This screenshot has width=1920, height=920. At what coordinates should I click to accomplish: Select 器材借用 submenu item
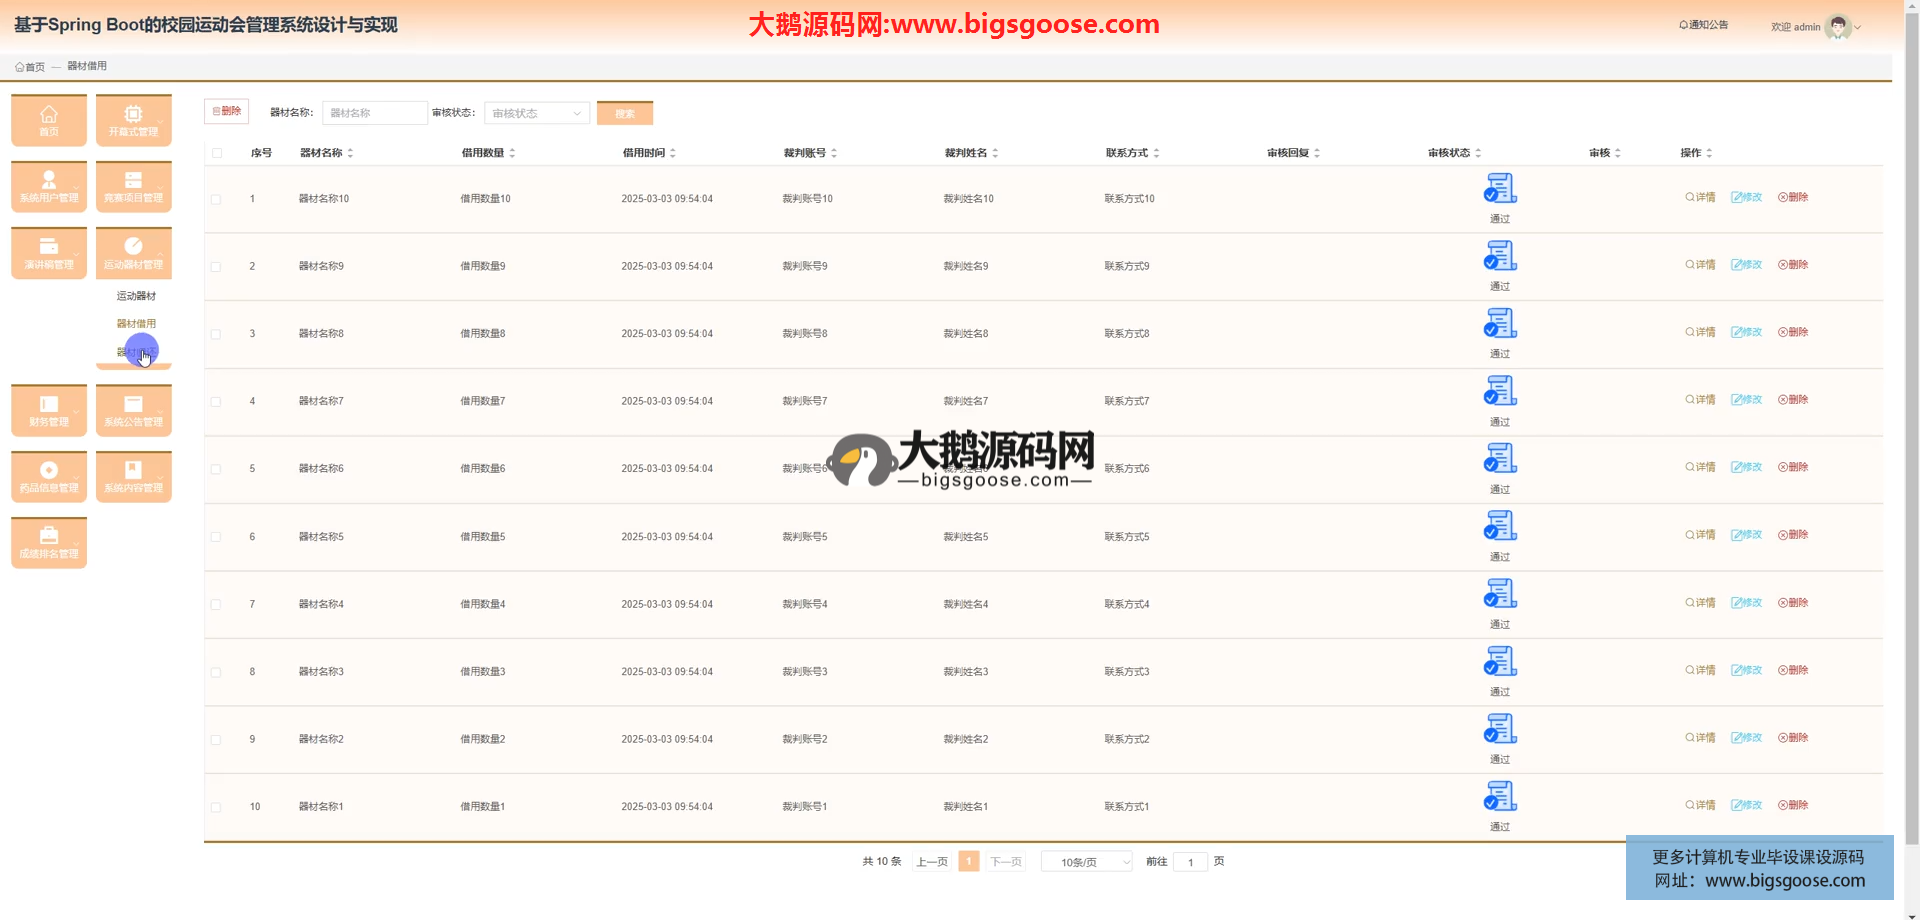point(136,324)
